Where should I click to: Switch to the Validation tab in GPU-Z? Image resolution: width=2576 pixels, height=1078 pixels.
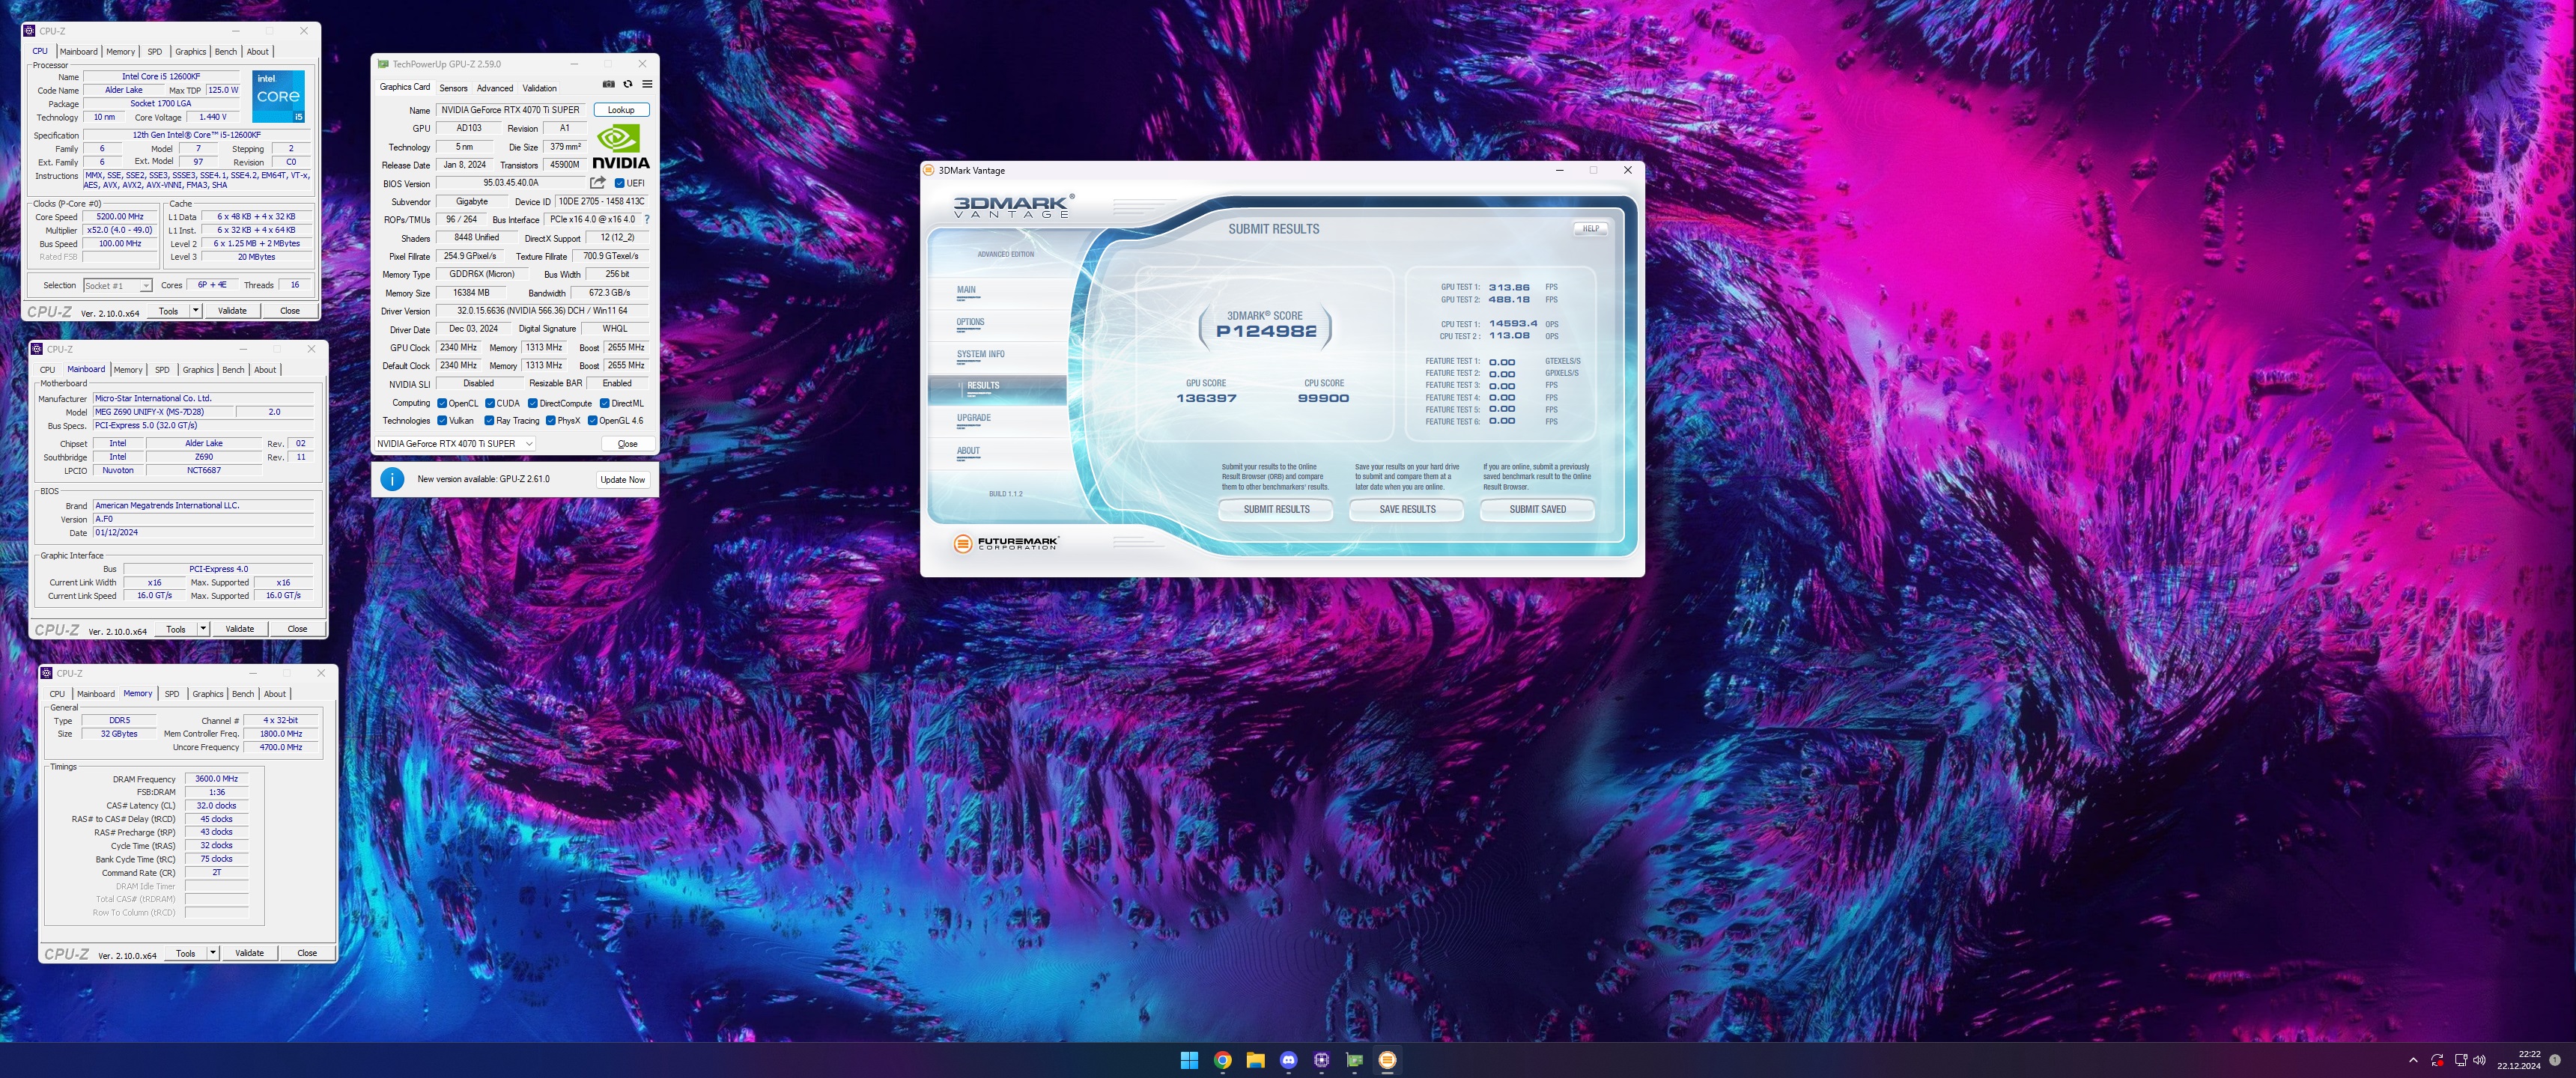pyautogui.click(x=539, y=88)
